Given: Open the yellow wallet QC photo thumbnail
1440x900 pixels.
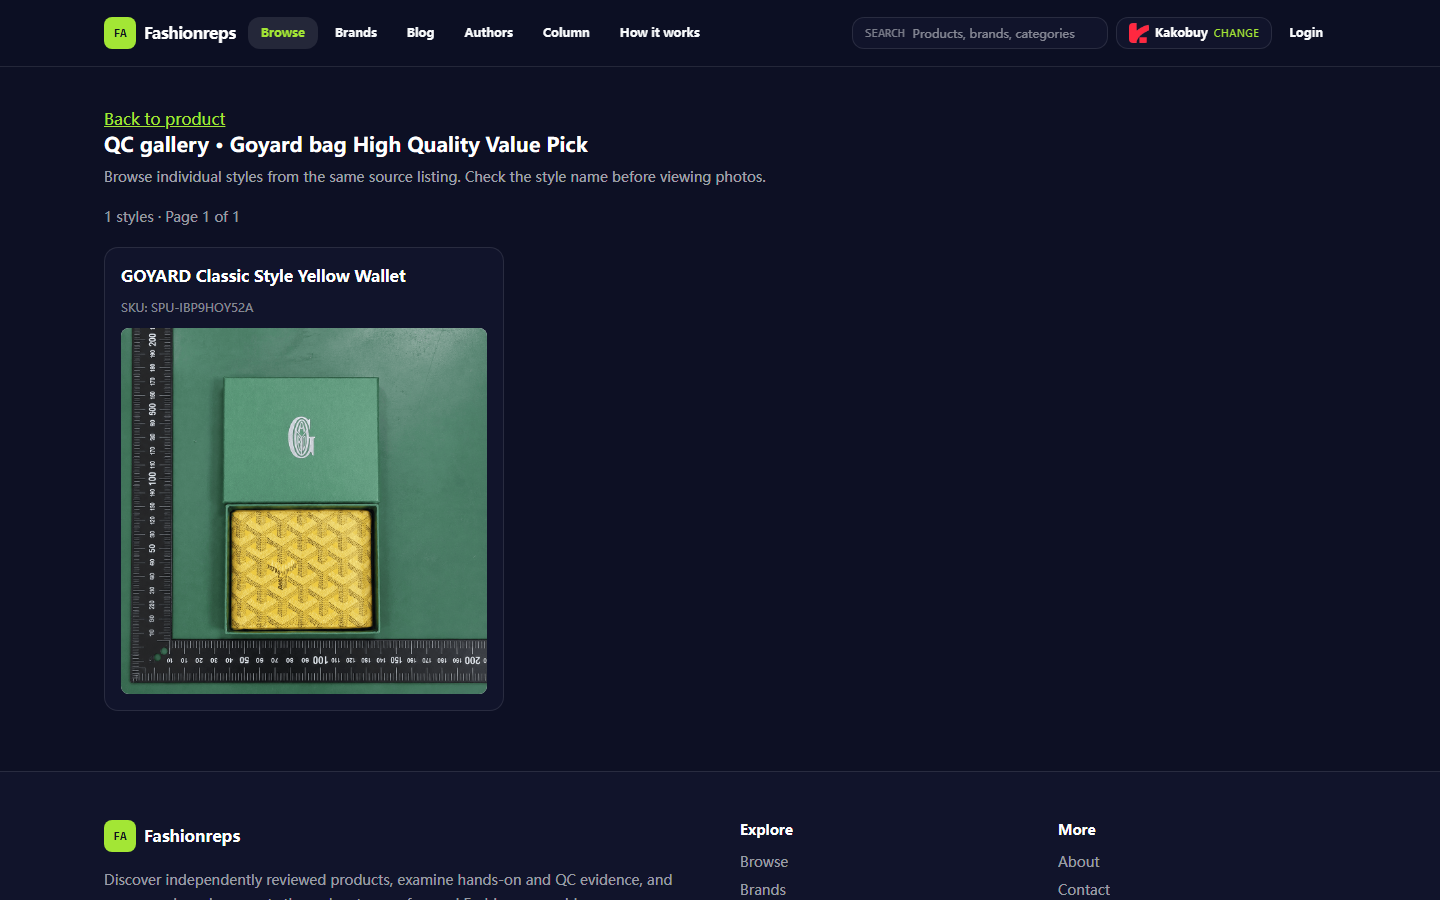Looking at the screenshot, I should pyautogui.click(x=304, y=511).
